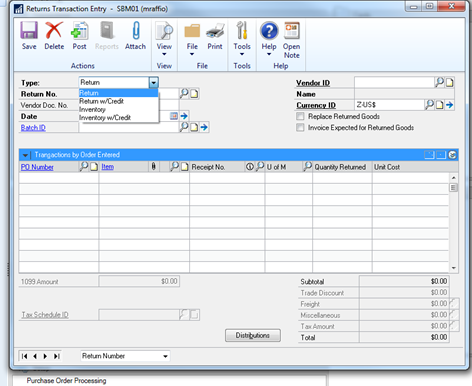Open the Date calendar picker icon

[174, 116]
